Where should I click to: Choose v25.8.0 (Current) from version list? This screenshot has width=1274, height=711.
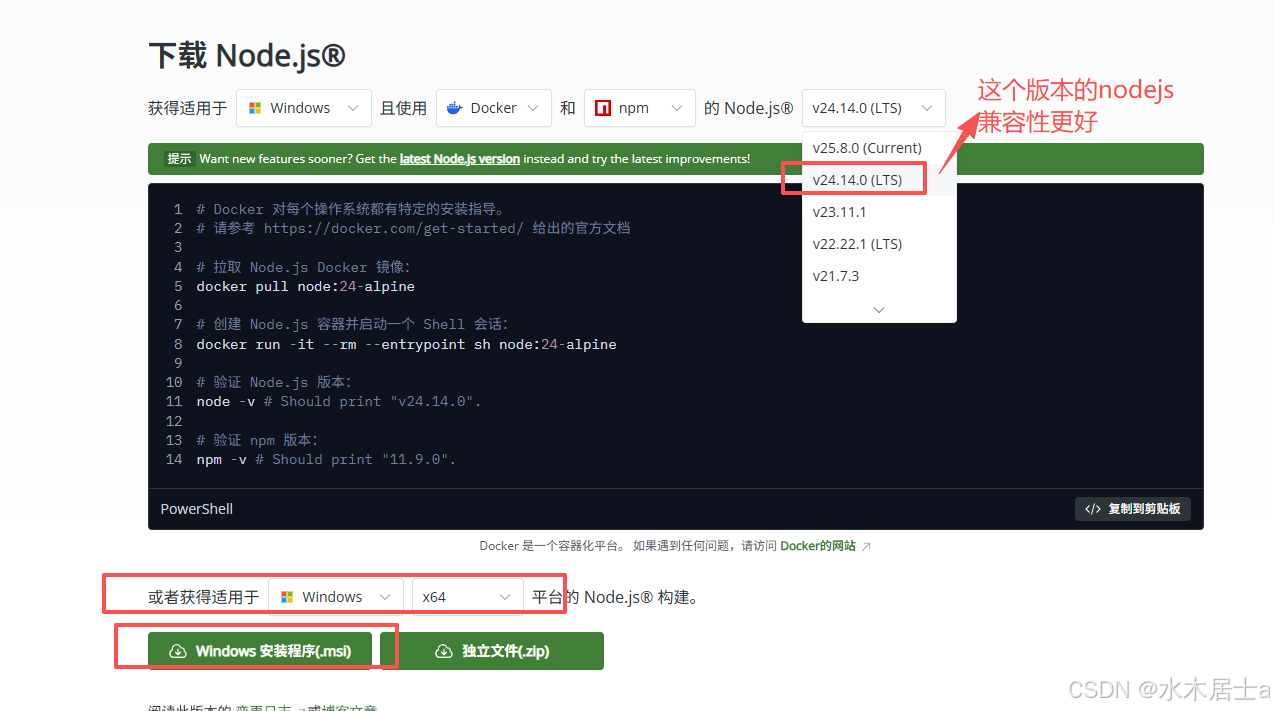point(867,147)
